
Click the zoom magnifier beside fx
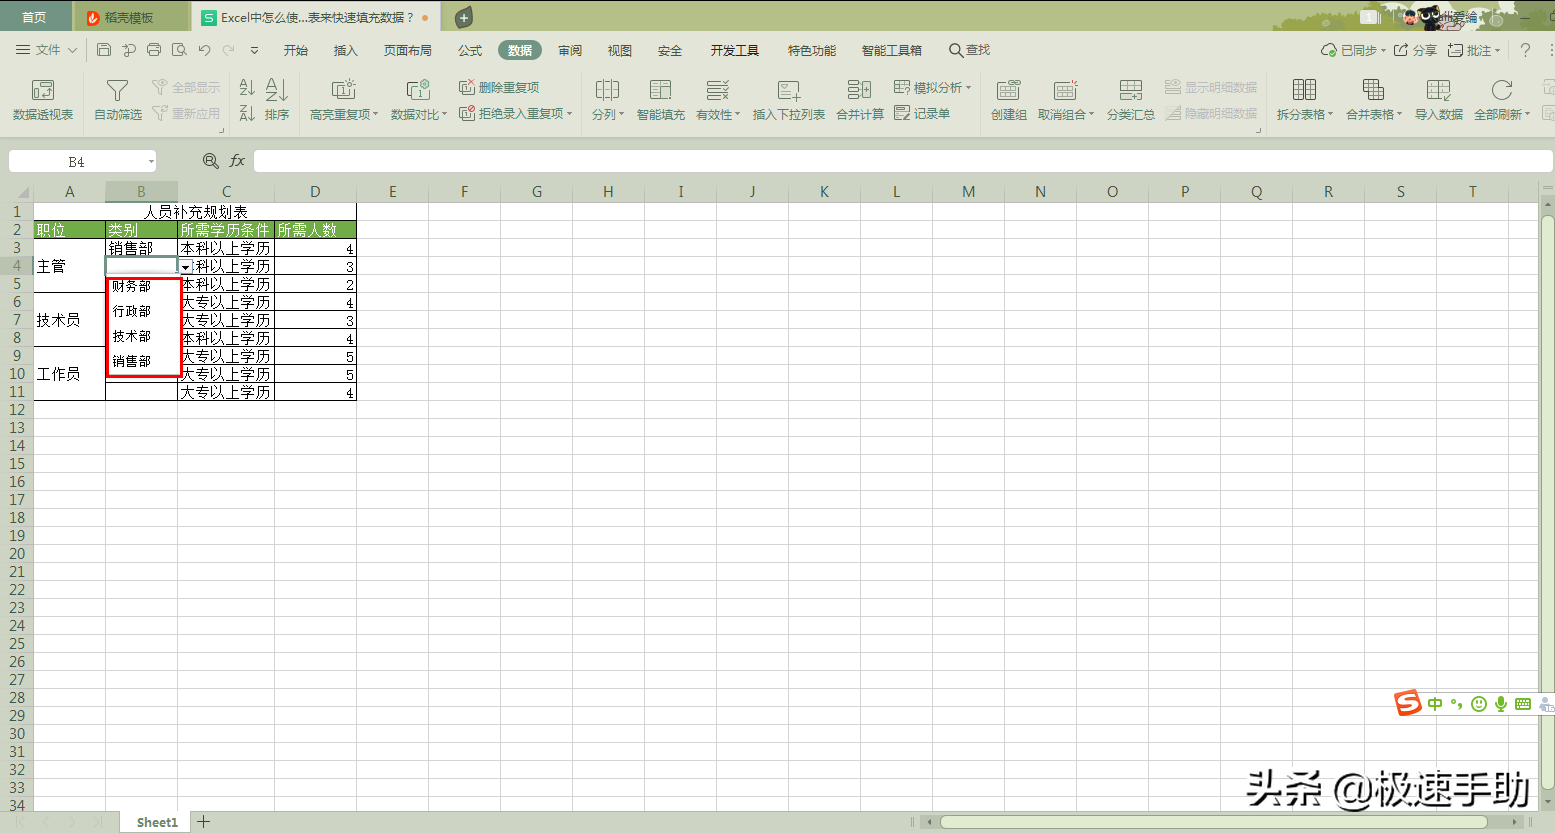(x=211, y=161)
